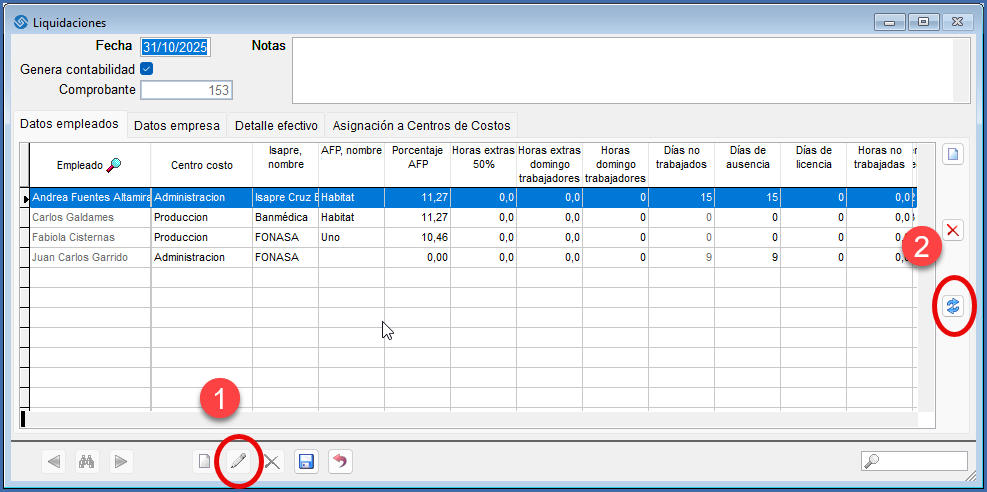The height and width of the screenshot is (492, 987).
Task: Open search with the binoculars icon
Action: tap(87, 461)
